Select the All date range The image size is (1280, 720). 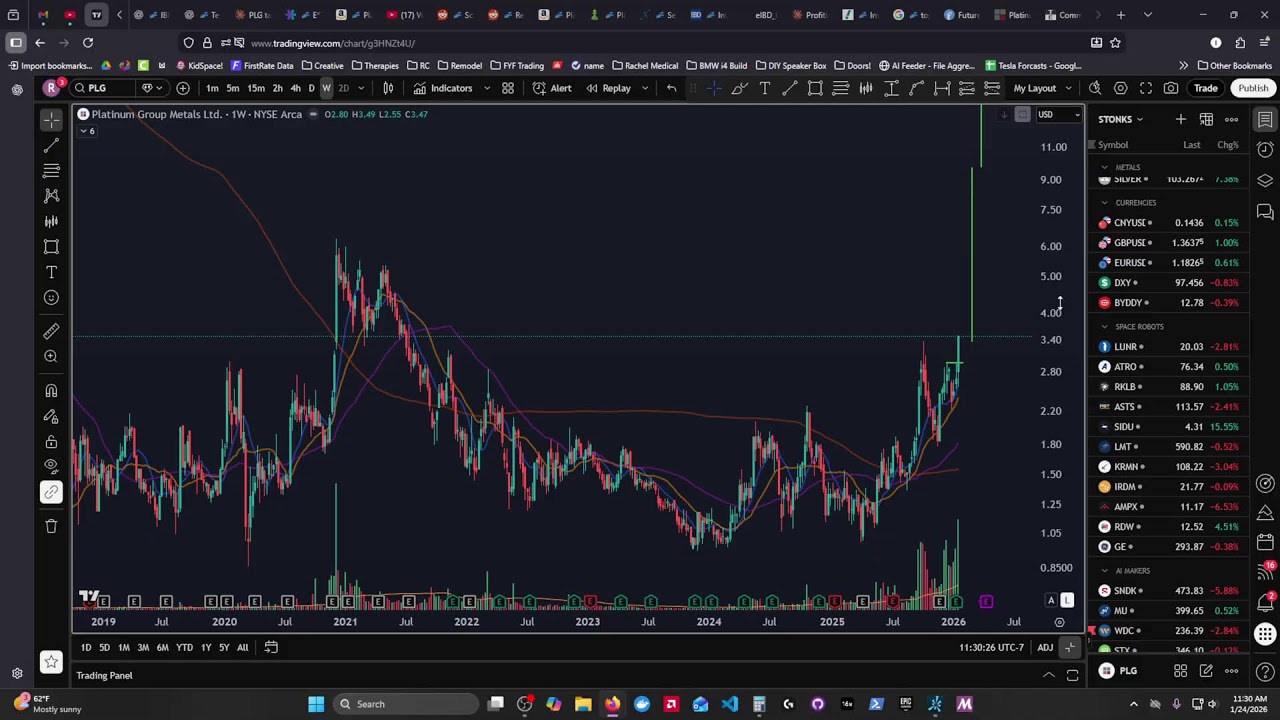click(x=242, y=648)
